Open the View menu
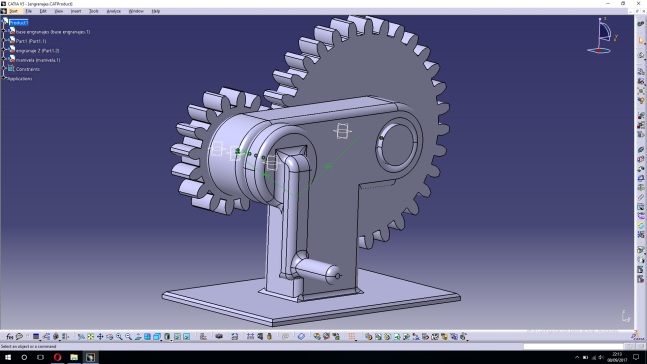647x364 pixels. [x=59, y=11]
